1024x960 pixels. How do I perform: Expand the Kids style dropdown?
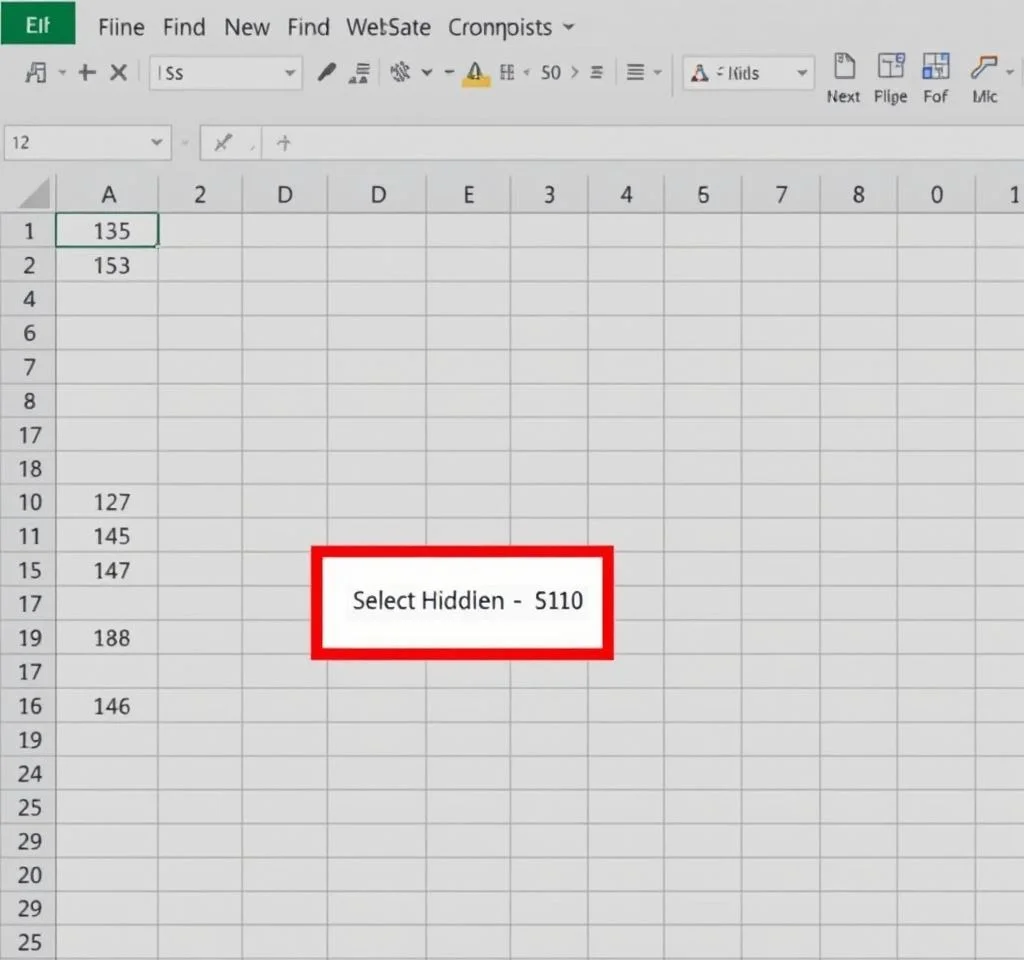point(802,73)
